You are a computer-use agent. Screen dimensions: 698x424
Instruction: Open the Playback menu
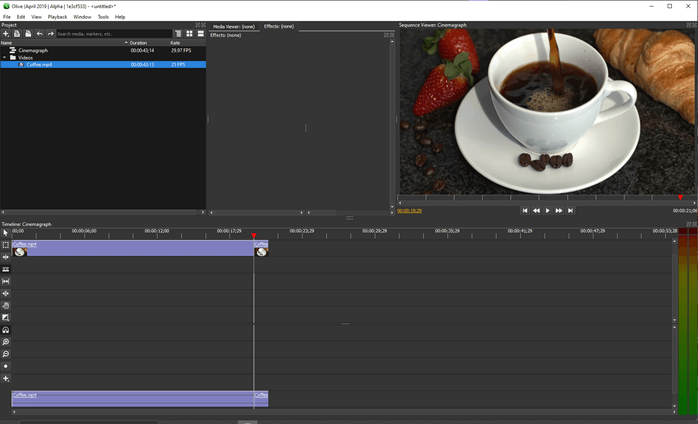click(x=57, y=17)
